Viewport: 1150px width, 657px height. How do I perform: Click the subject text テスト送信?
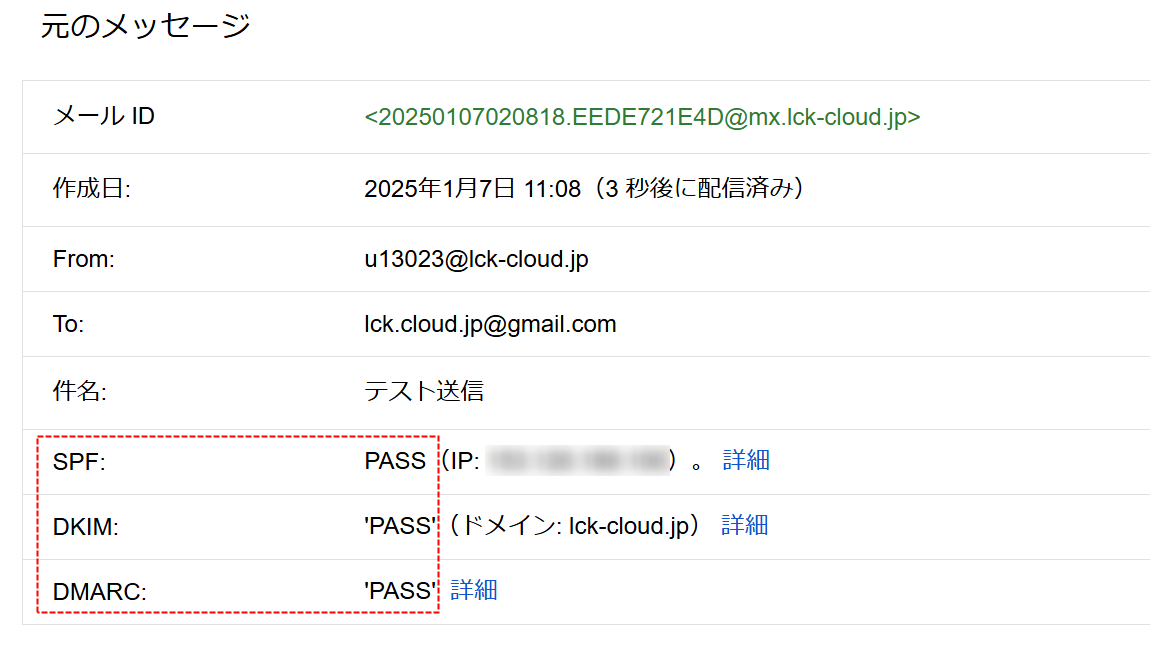(424, 391)
